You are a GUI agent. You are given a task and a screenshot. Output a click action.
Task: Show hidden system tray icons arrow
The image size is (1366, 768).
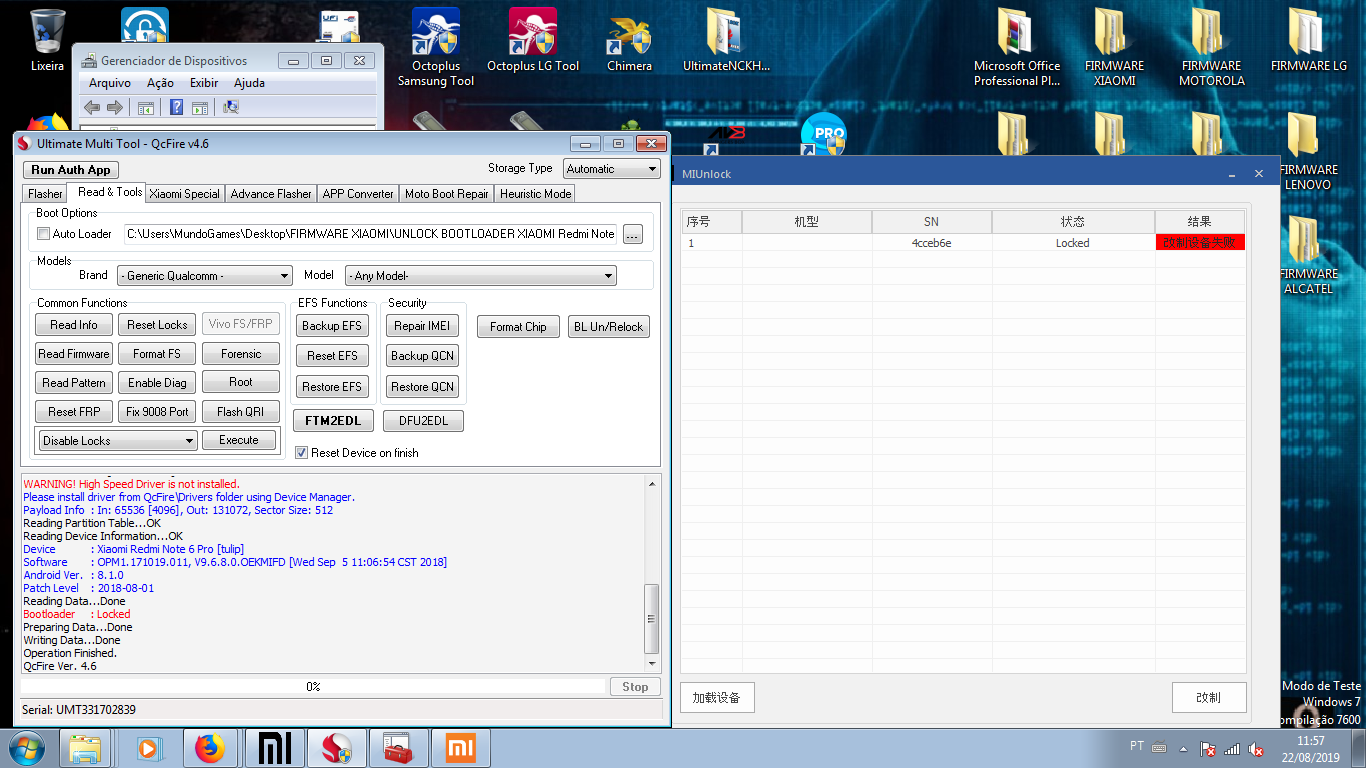pos(1185,748)
